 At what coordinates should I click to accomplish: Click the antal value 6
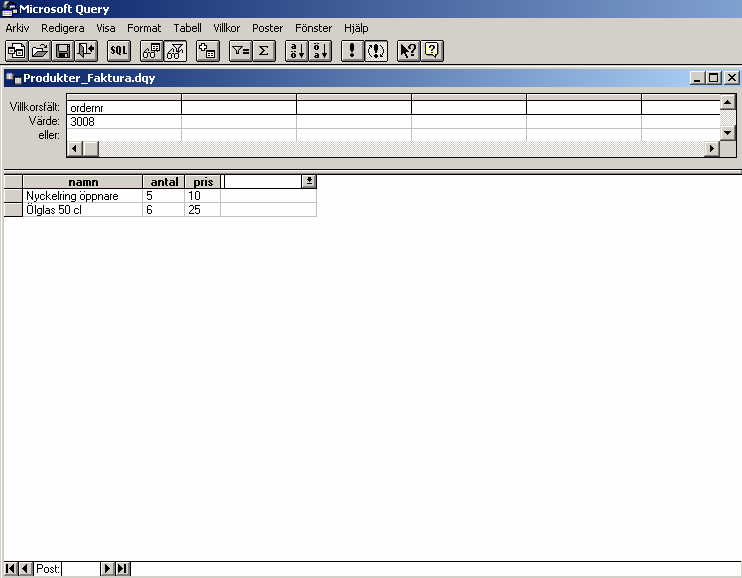[164, 210]
